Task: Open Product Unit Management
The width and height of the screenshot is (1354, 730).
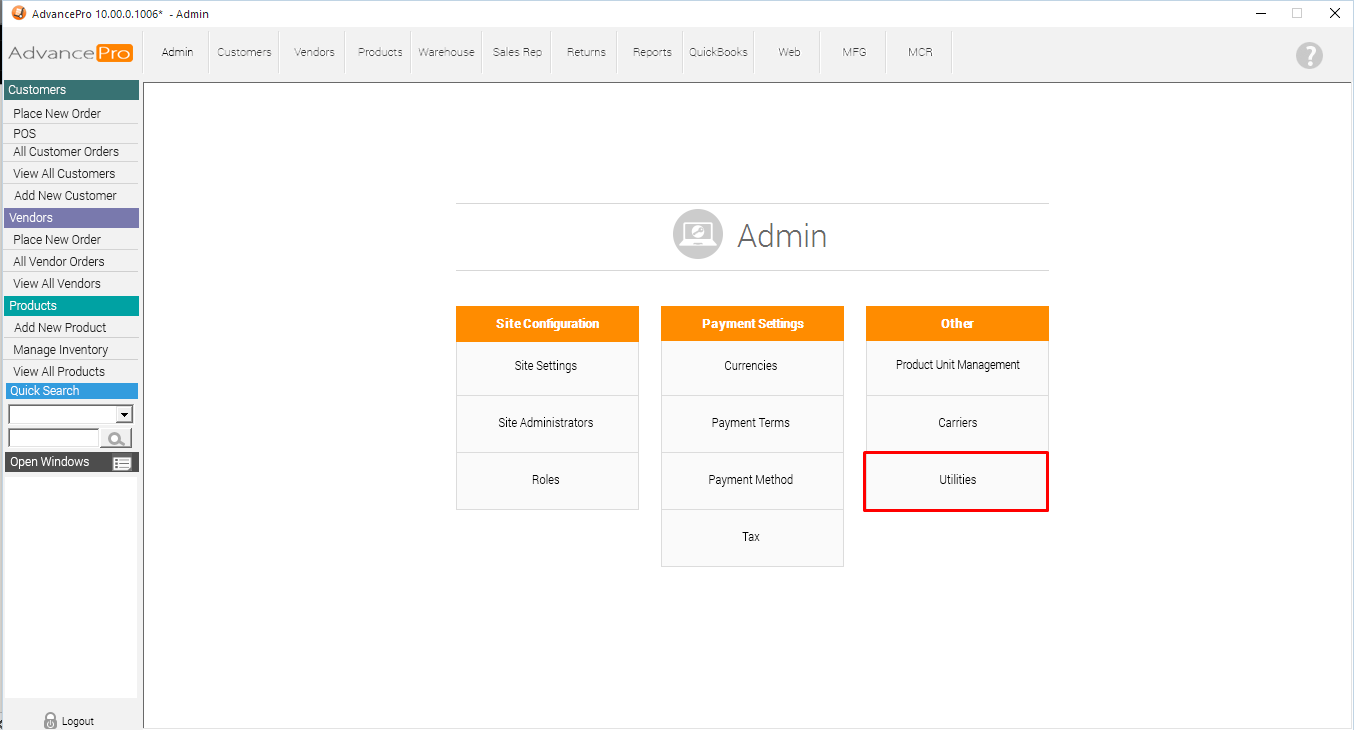Action: [957, 366]
